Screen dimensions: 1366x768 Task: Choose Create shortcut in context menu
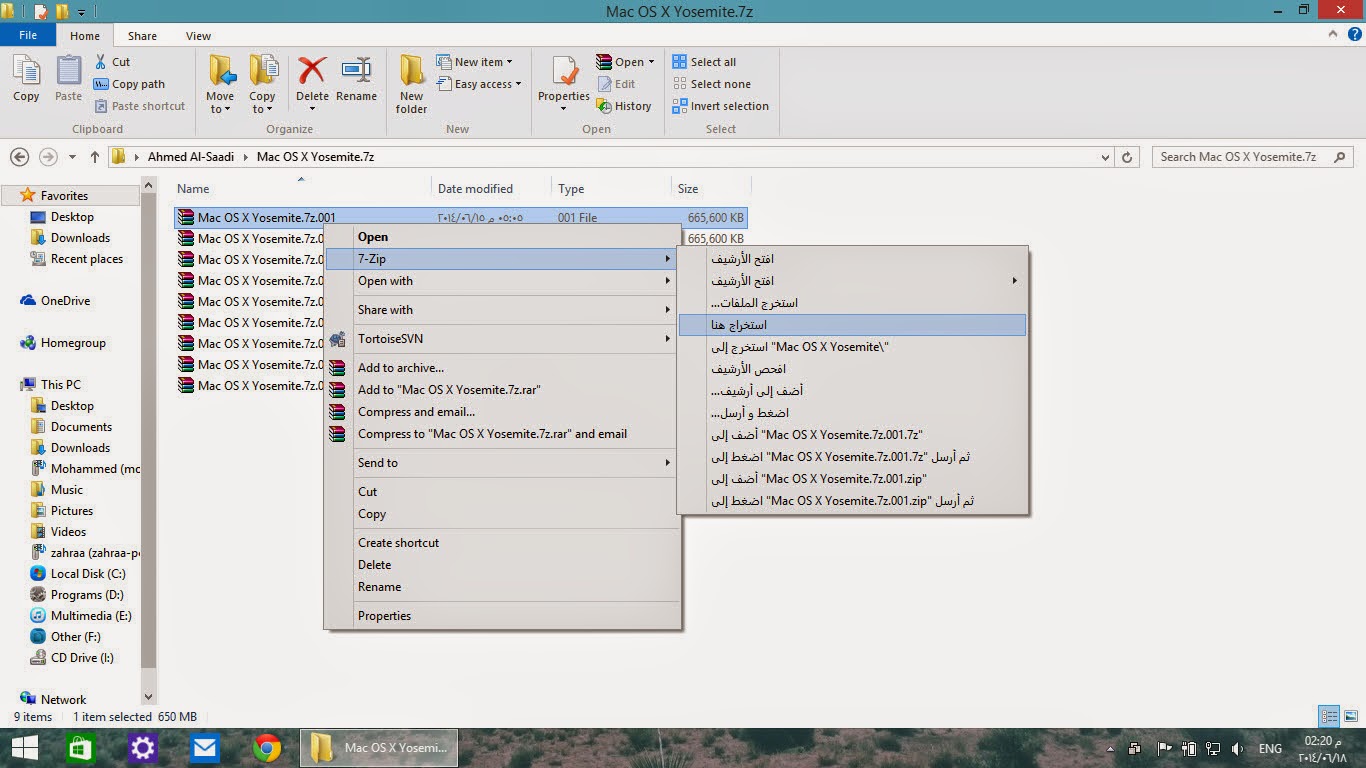(503, 543)
